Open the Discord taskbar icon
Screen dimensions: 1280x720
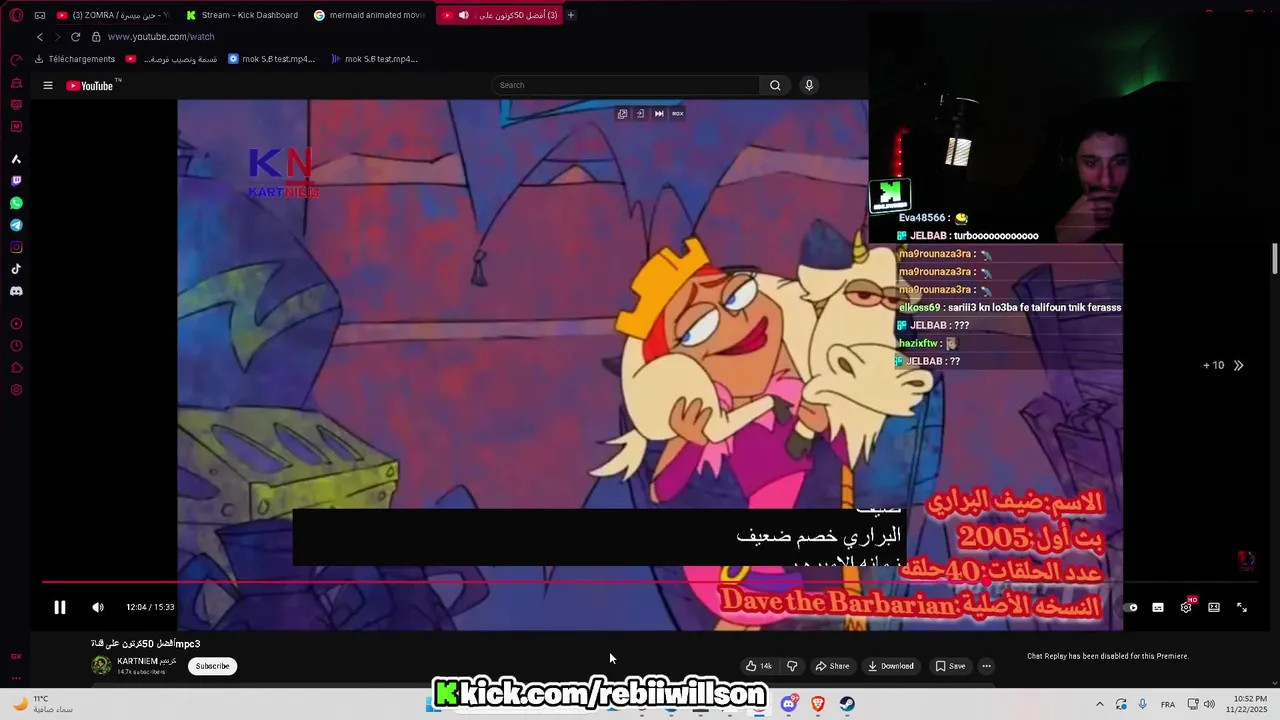[788, 704]
